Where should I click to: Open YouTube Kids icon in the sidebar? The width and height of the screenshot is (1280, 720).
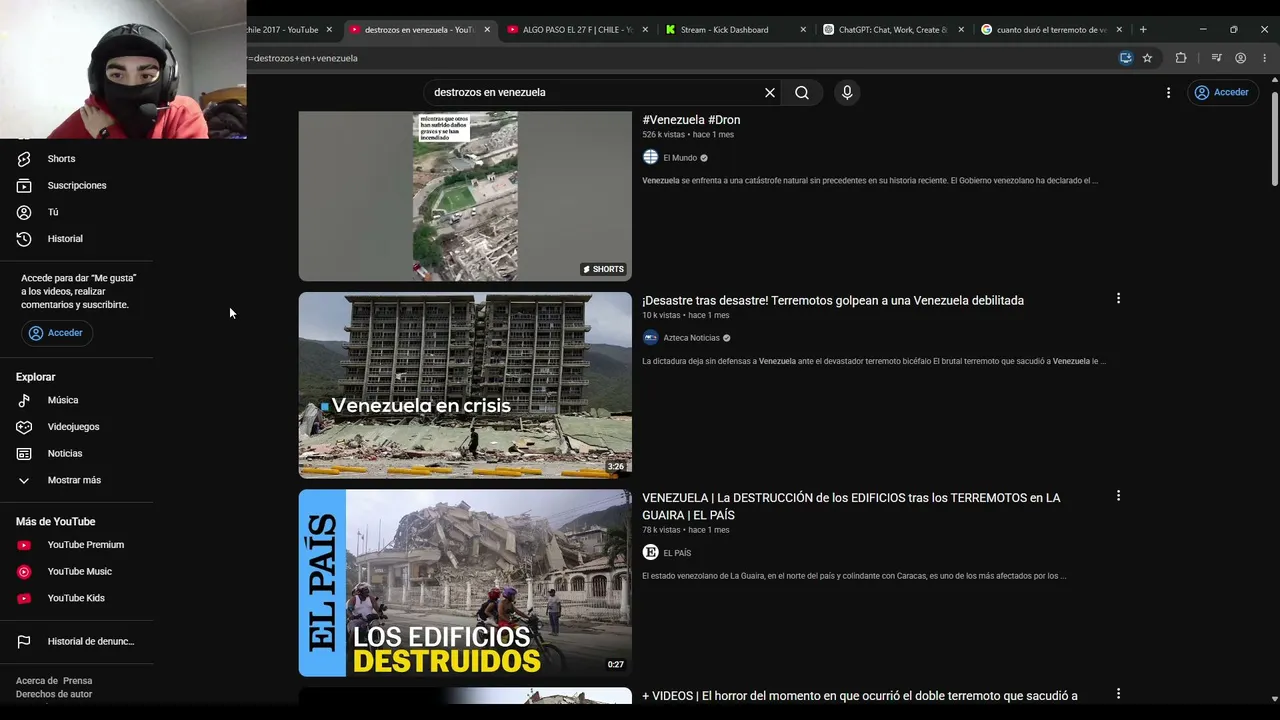pos(24,598)
